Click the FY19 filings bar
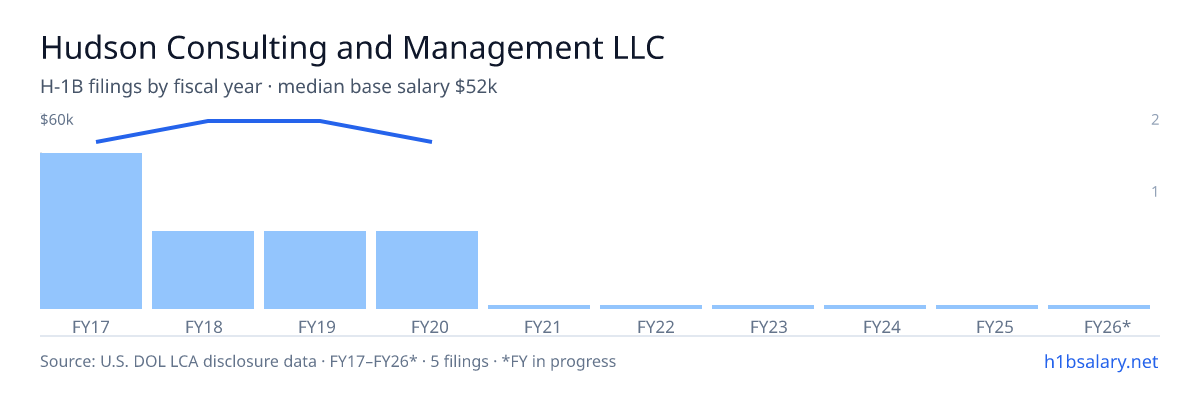This screenshot has width=1200, height=400. point(315,270)
